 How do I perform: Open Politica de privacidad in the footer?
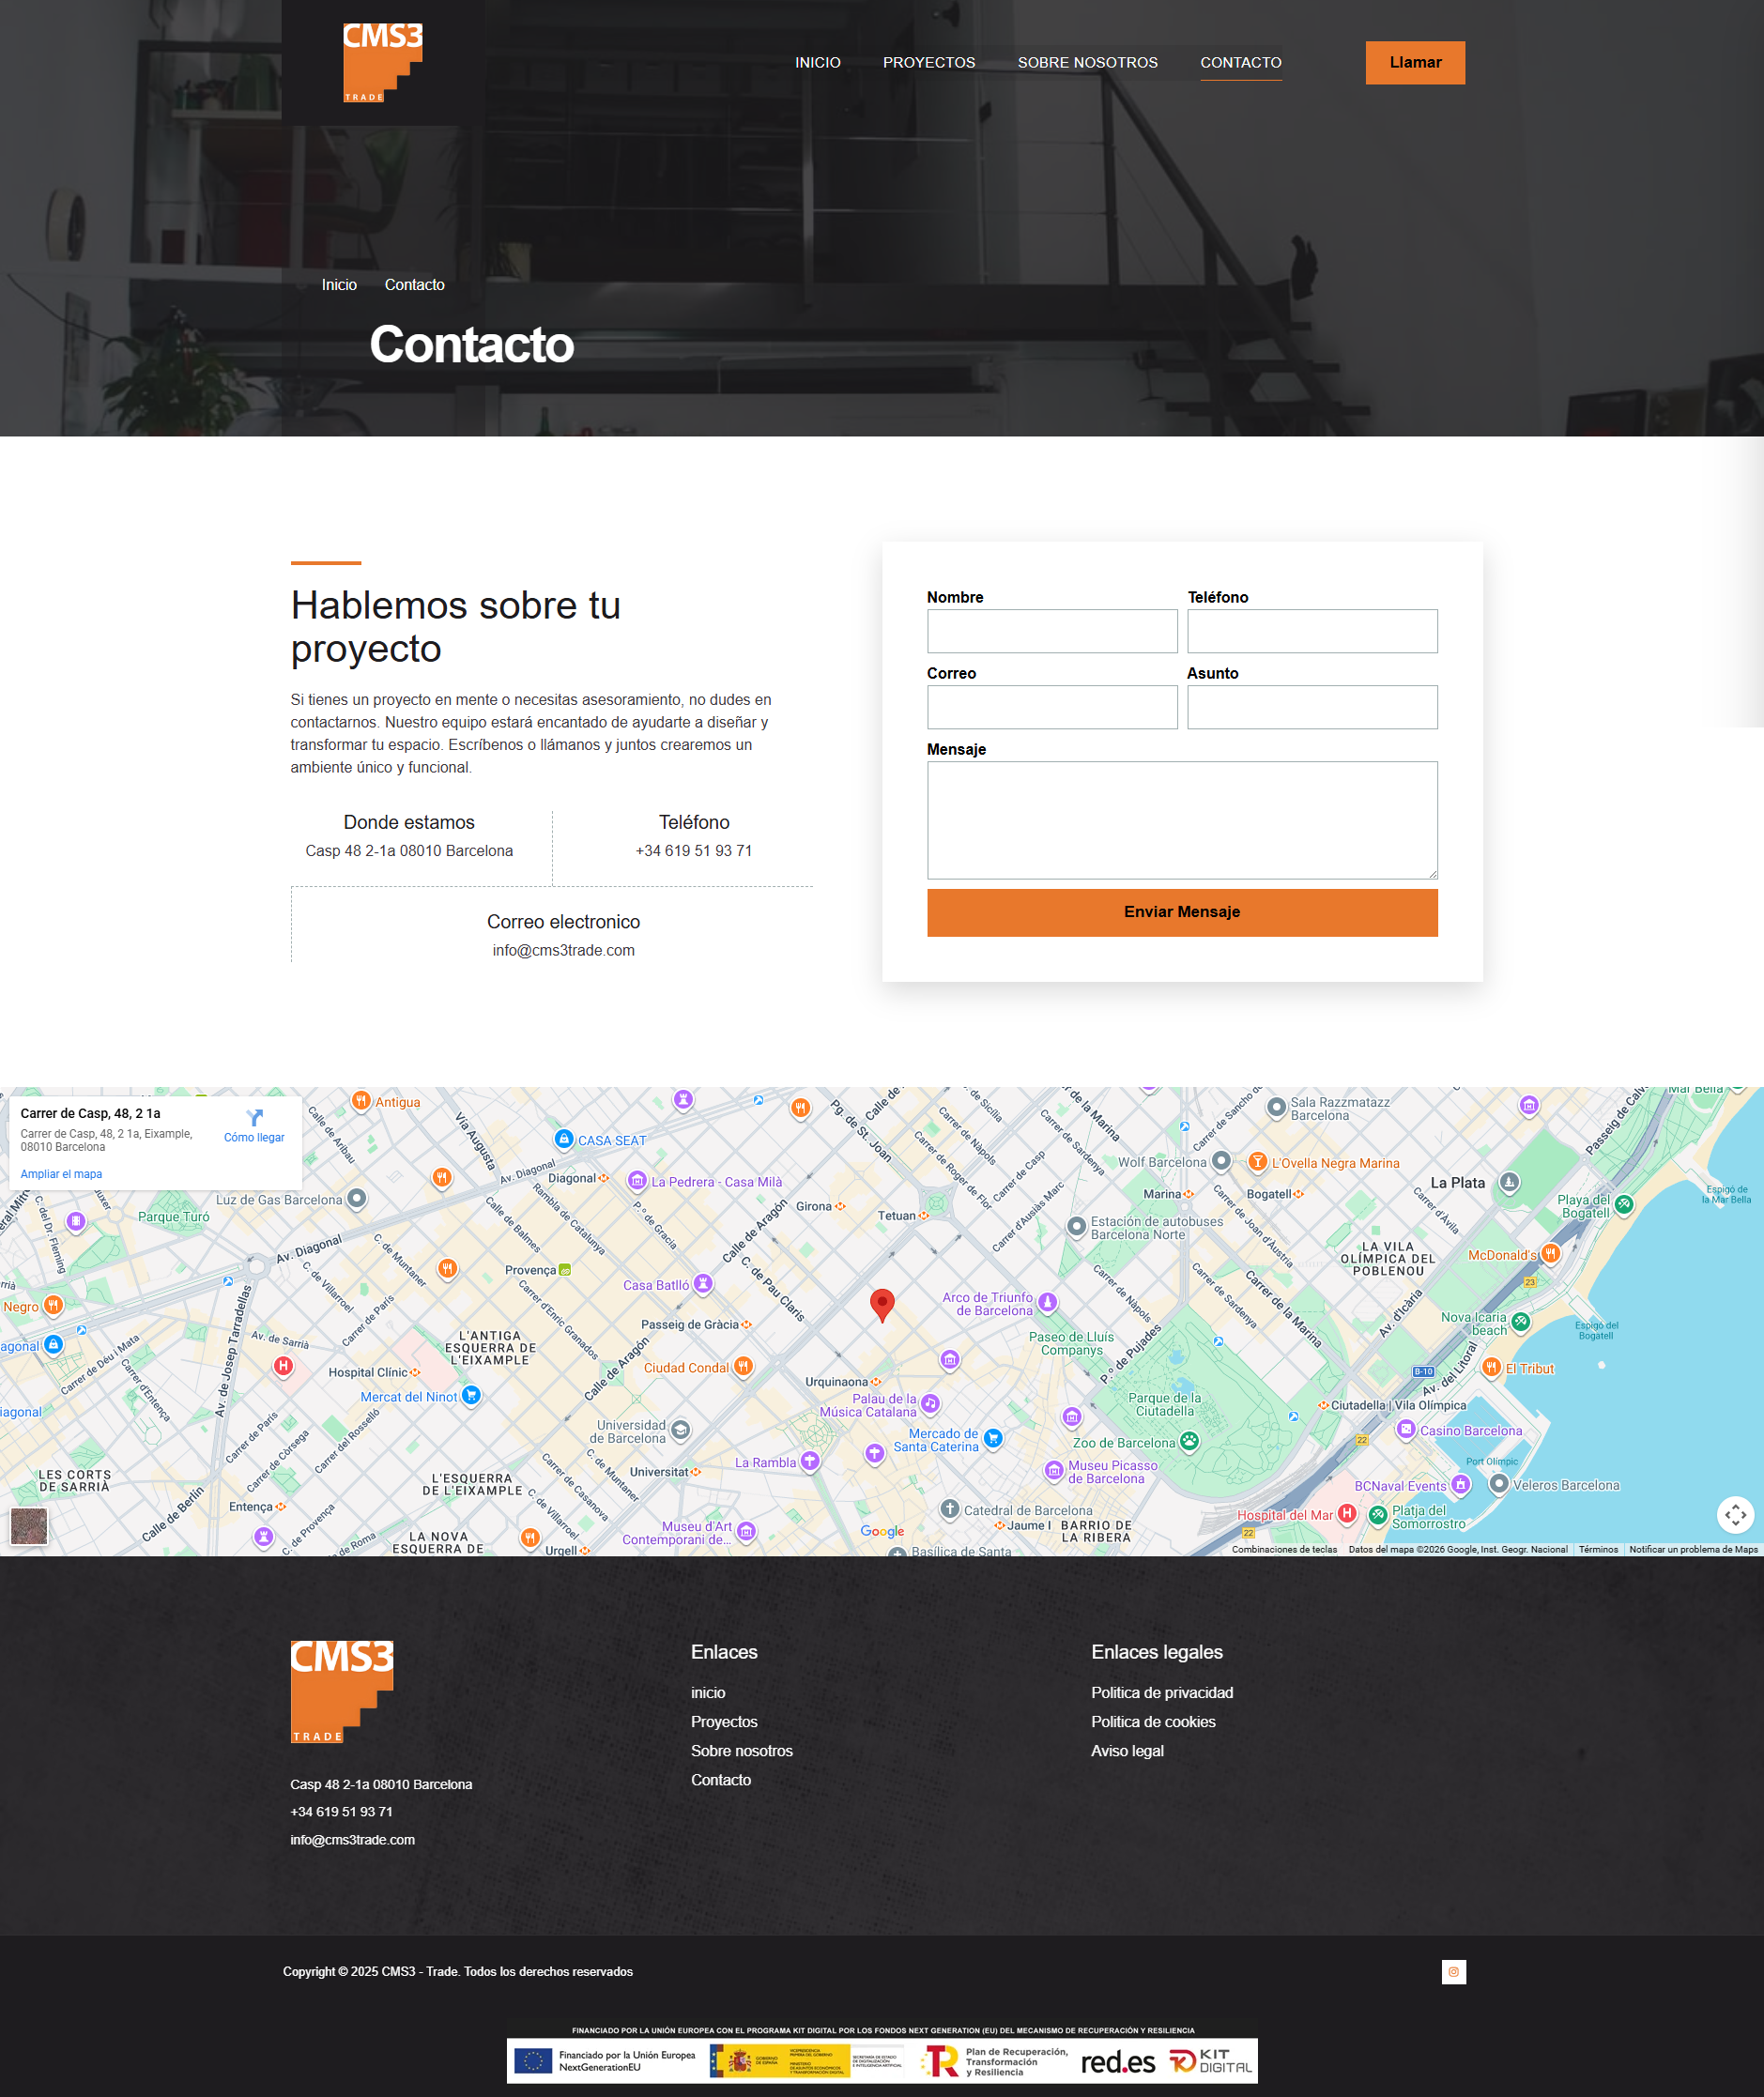tap(1162, 1692)
